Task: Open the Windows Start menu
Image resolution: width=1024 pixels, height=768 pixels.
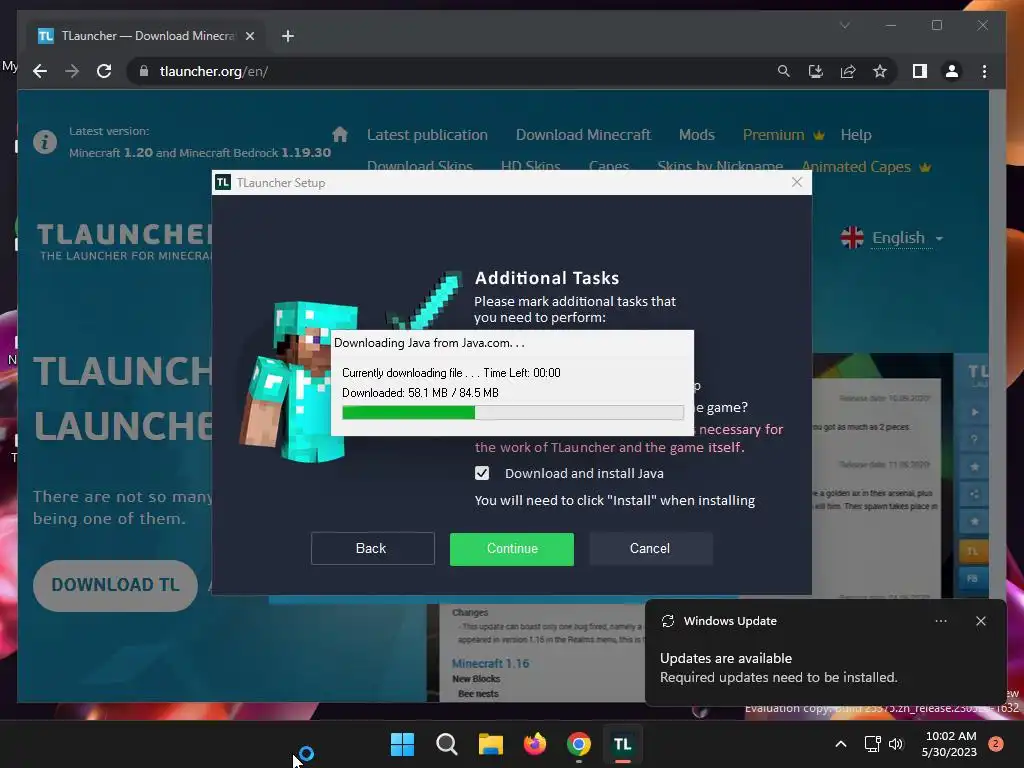Action: pos(402,744)
